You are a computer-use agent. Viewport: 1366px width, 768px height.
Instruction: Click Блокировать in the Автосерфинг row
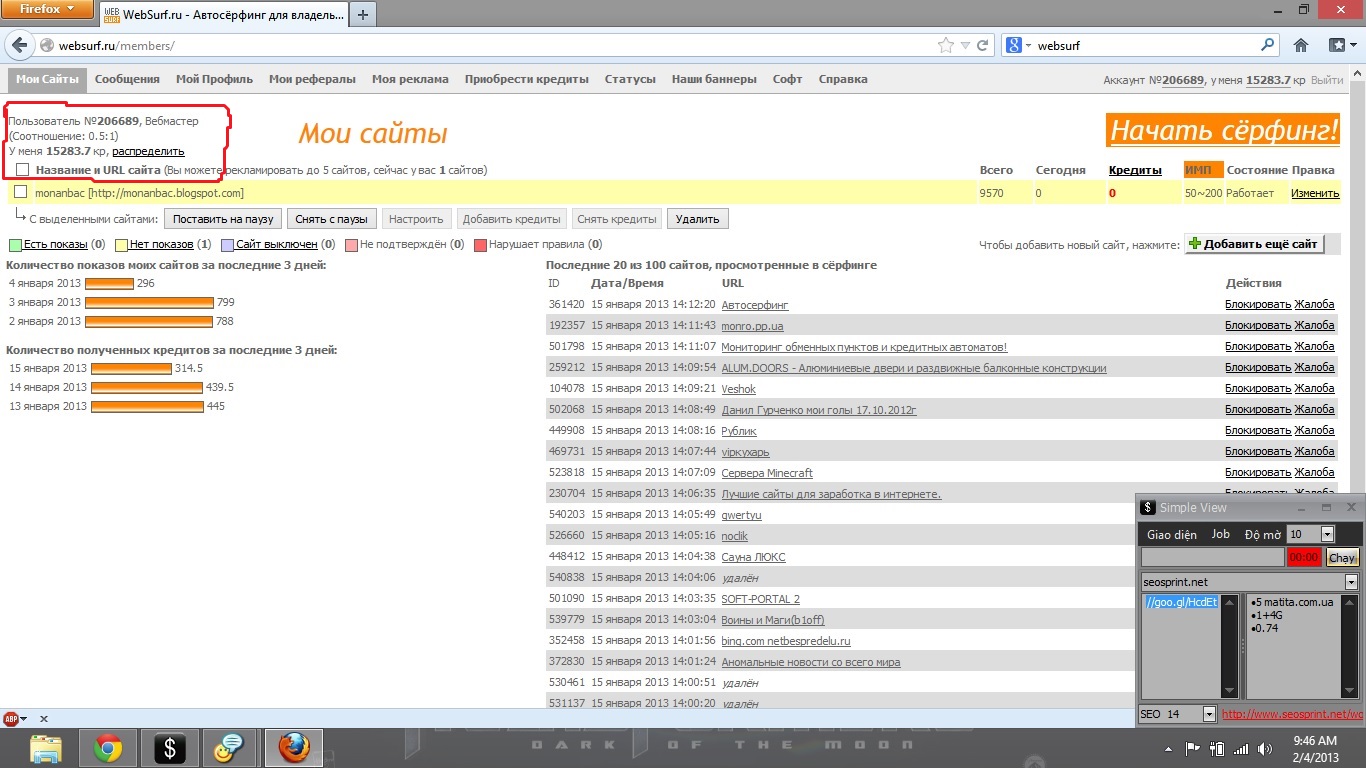[x=1258, y=305]
